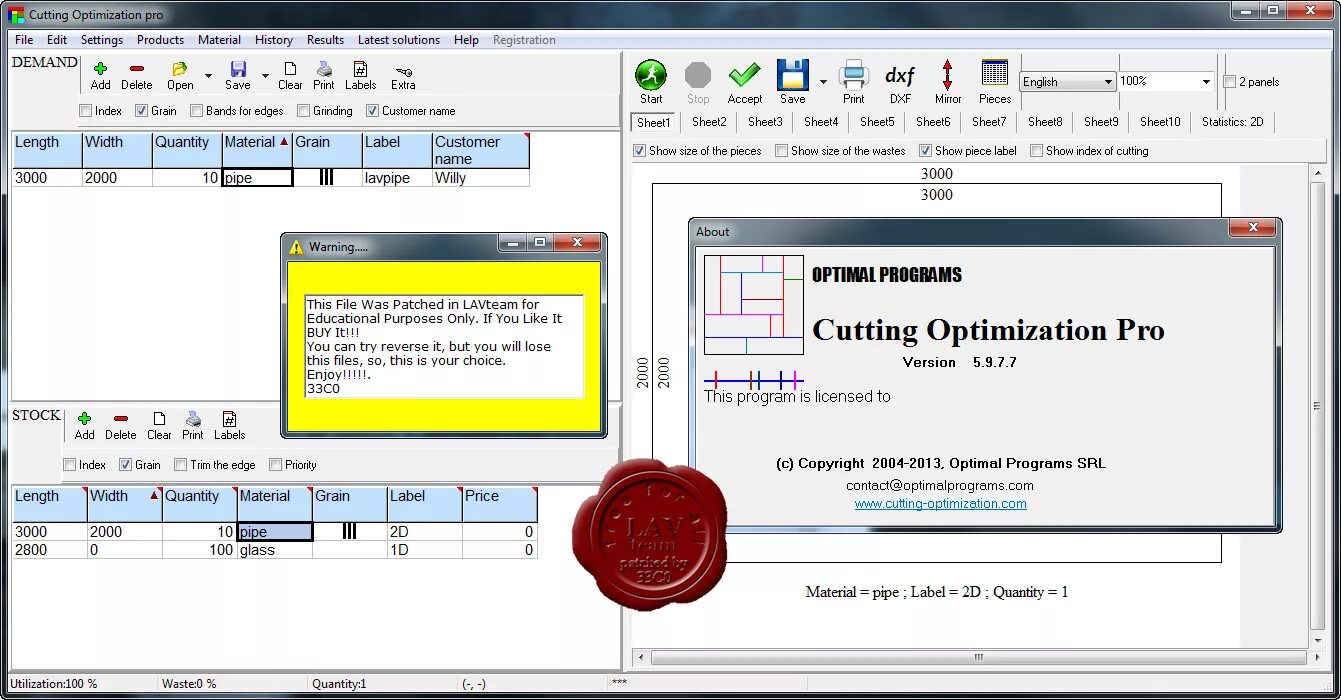Click the pipe material cell in Demand table
The width and height of the screenshot is (1341, 700).
257,178
